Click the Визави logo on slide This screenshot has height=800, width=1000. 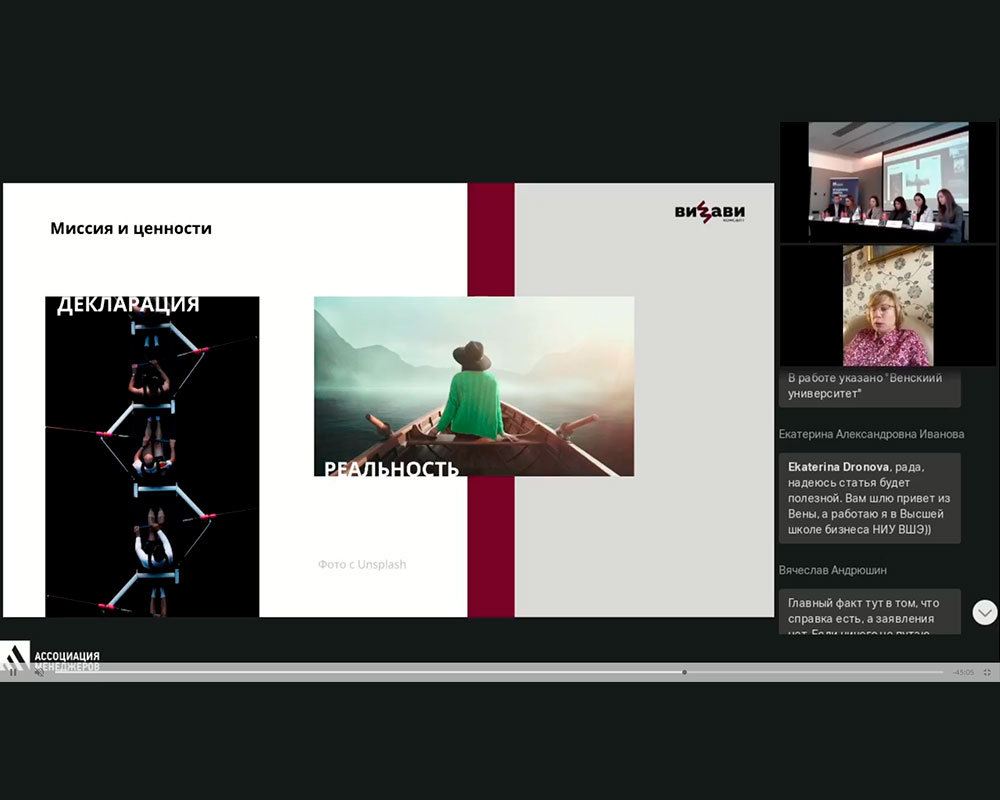[709, 213]
